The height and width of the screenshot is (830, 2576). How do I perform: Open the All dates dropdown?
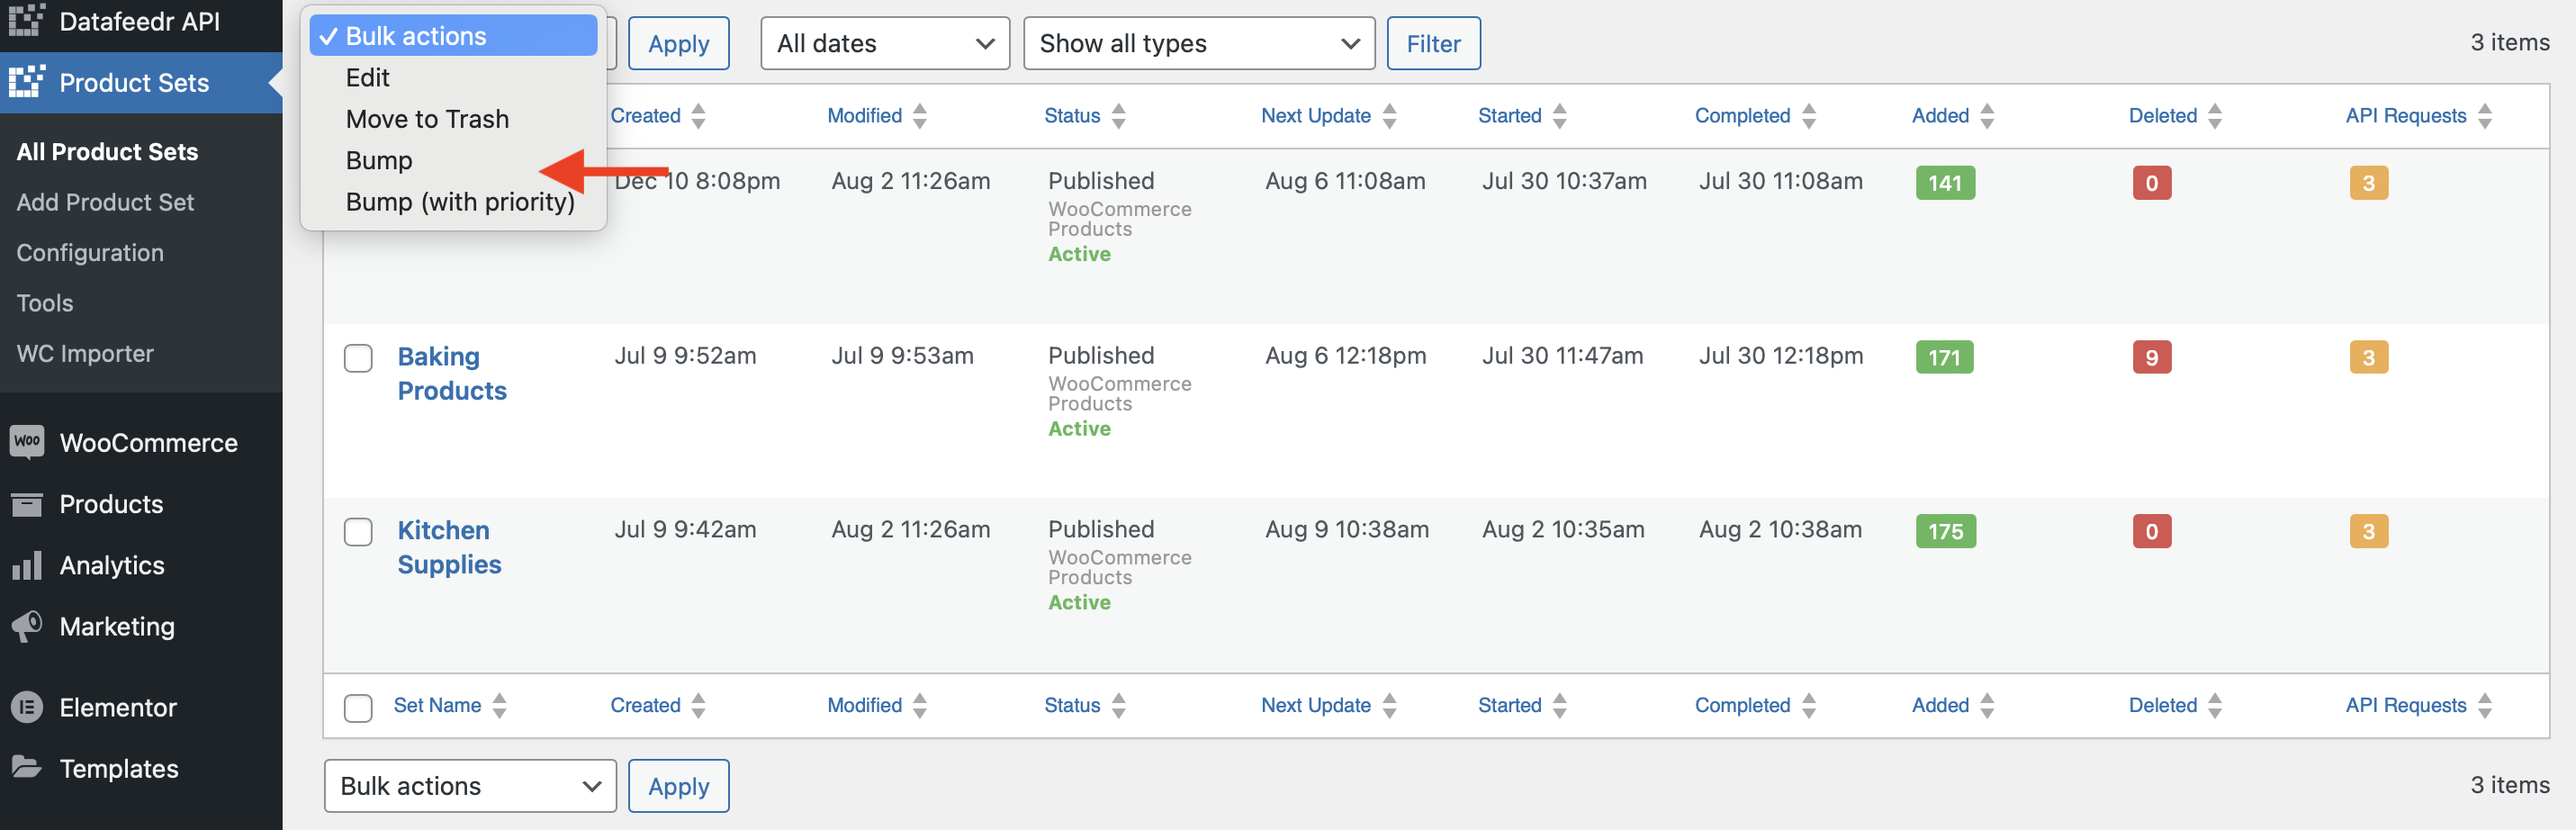pyautogui.click(x=885, y=43)
